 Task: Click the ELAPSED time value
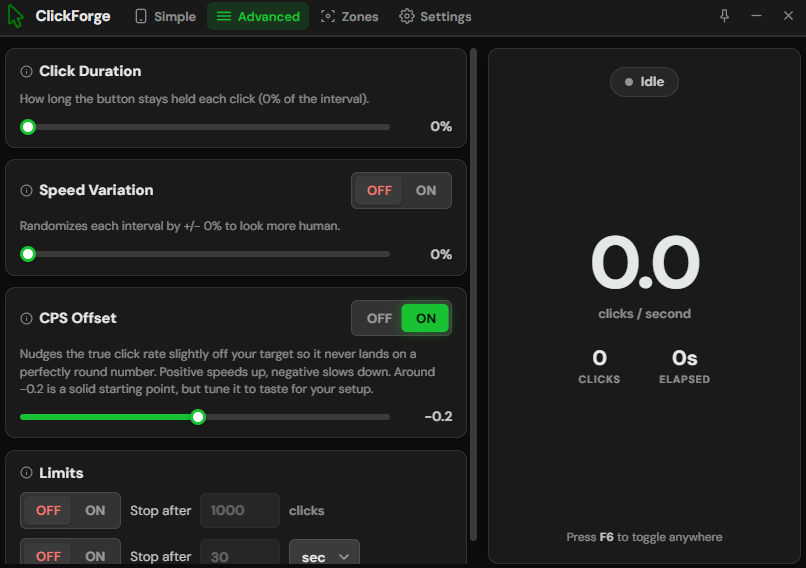tap(684, 358)
